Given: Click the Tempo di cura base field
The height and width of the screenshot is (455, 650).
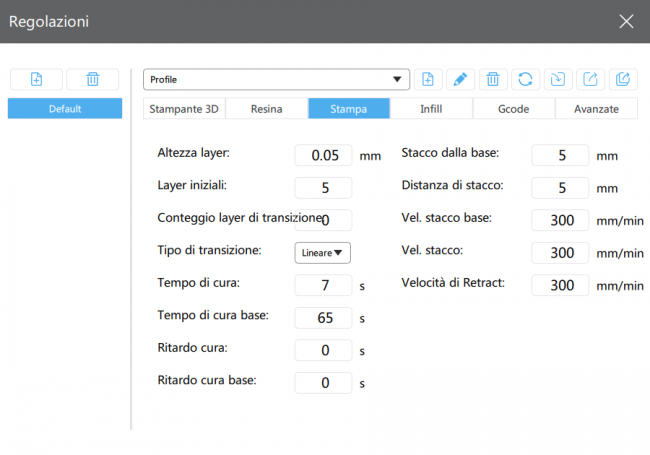Looking at the screenshot, I should 323,318.
